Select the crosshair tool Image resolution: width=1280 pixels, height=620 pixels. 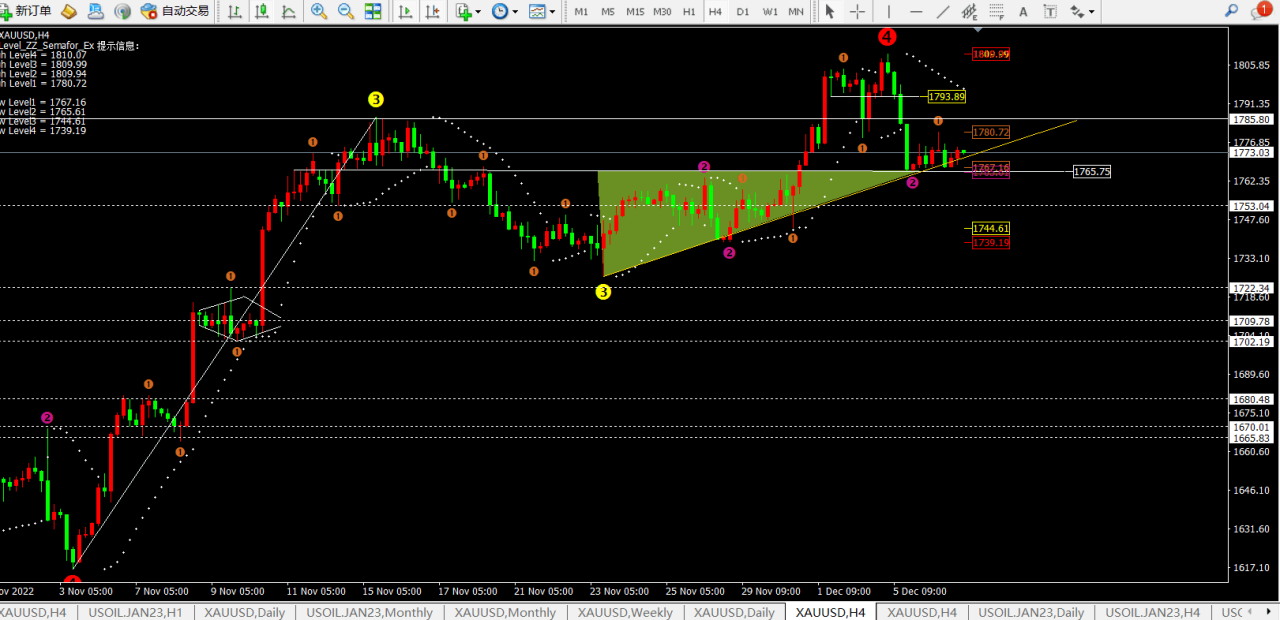(858, 12)
